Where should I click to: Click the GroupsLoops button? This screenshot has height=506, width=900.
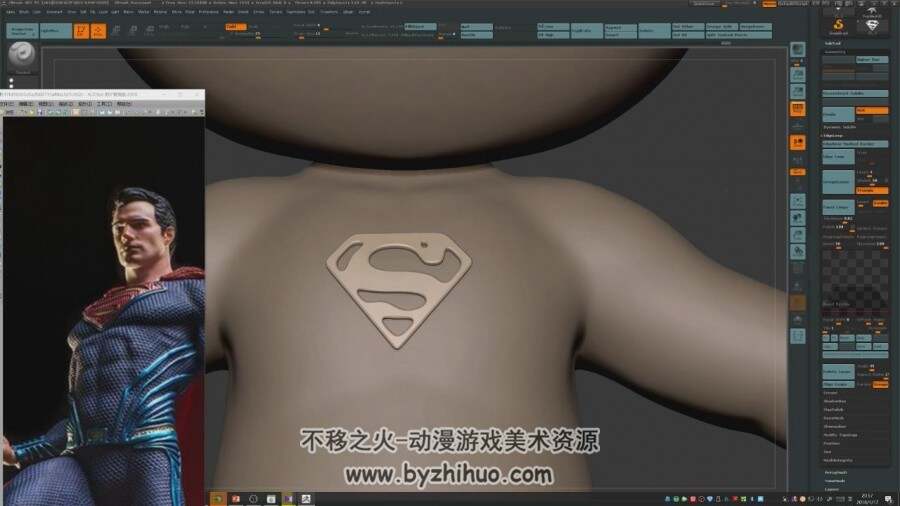point(838,181)
